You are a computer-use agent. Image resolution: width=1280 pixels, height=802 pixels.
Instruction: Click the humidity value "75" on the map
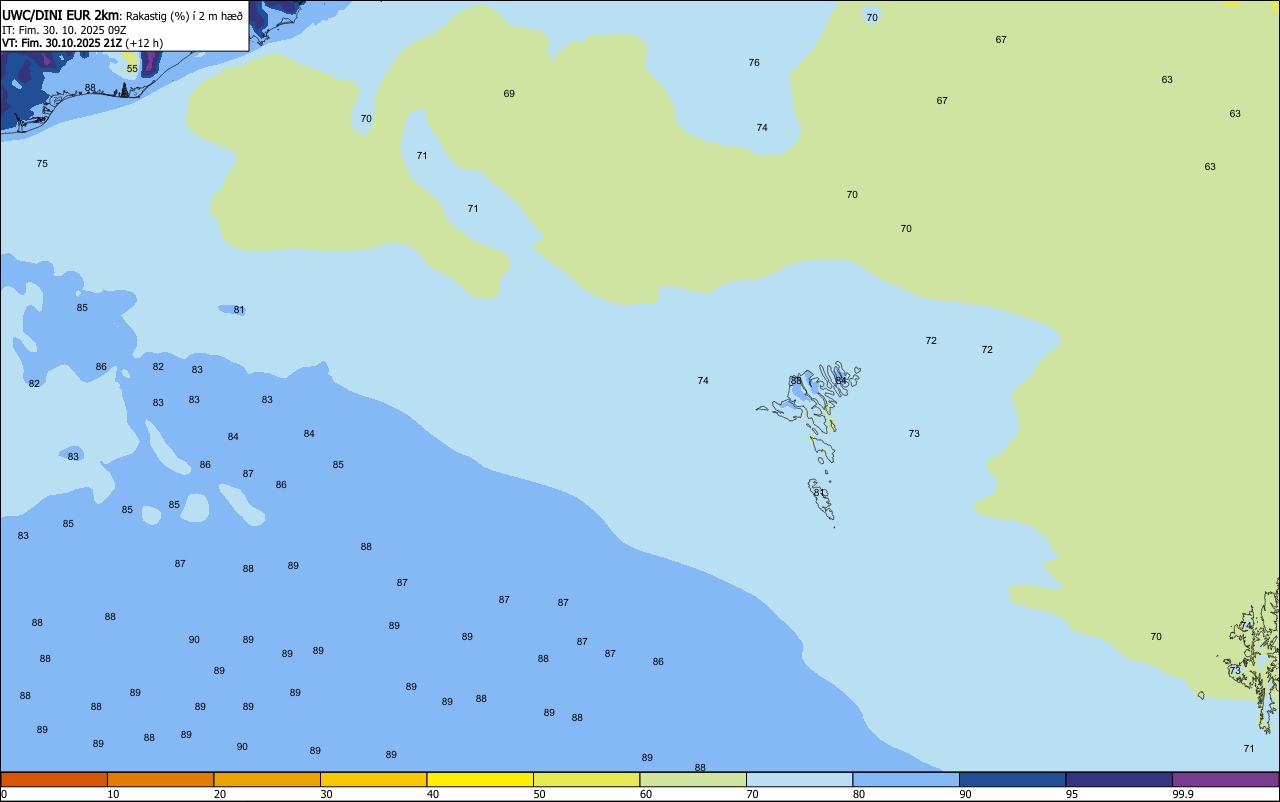coord(42,164)
